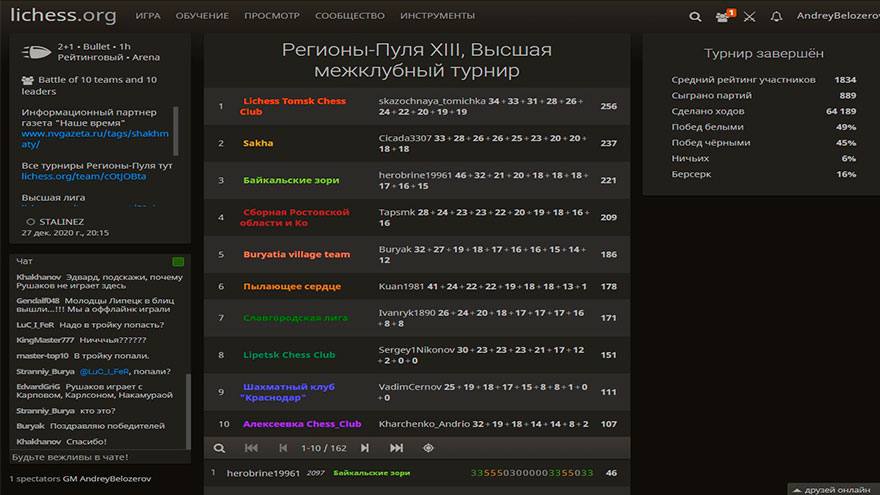Click the team battle icon near 'Battle of 10 teams'
This screenshot has width=880, height=495.
[x=28, y=80]
